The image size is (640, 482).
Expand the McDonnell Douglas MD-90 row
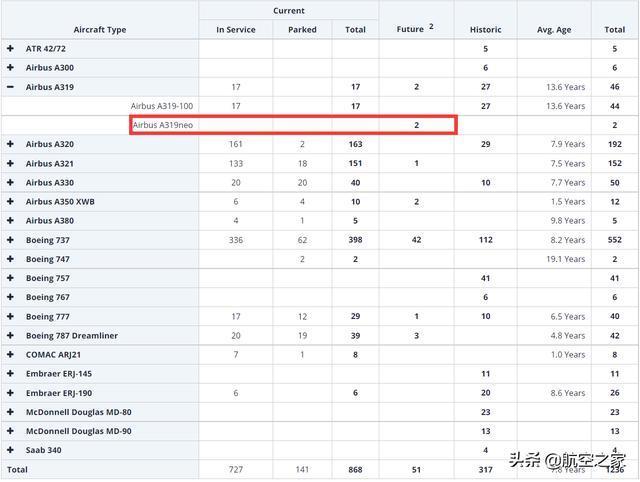tap(11, 431)
